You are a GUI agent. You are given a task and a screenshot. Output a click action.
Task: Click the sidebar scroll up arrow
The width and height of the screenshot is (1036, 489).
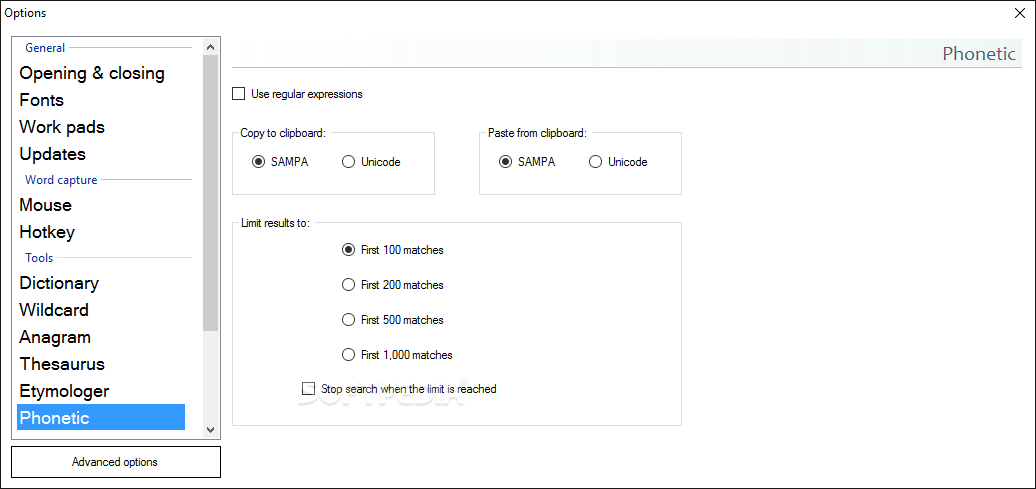211,47
